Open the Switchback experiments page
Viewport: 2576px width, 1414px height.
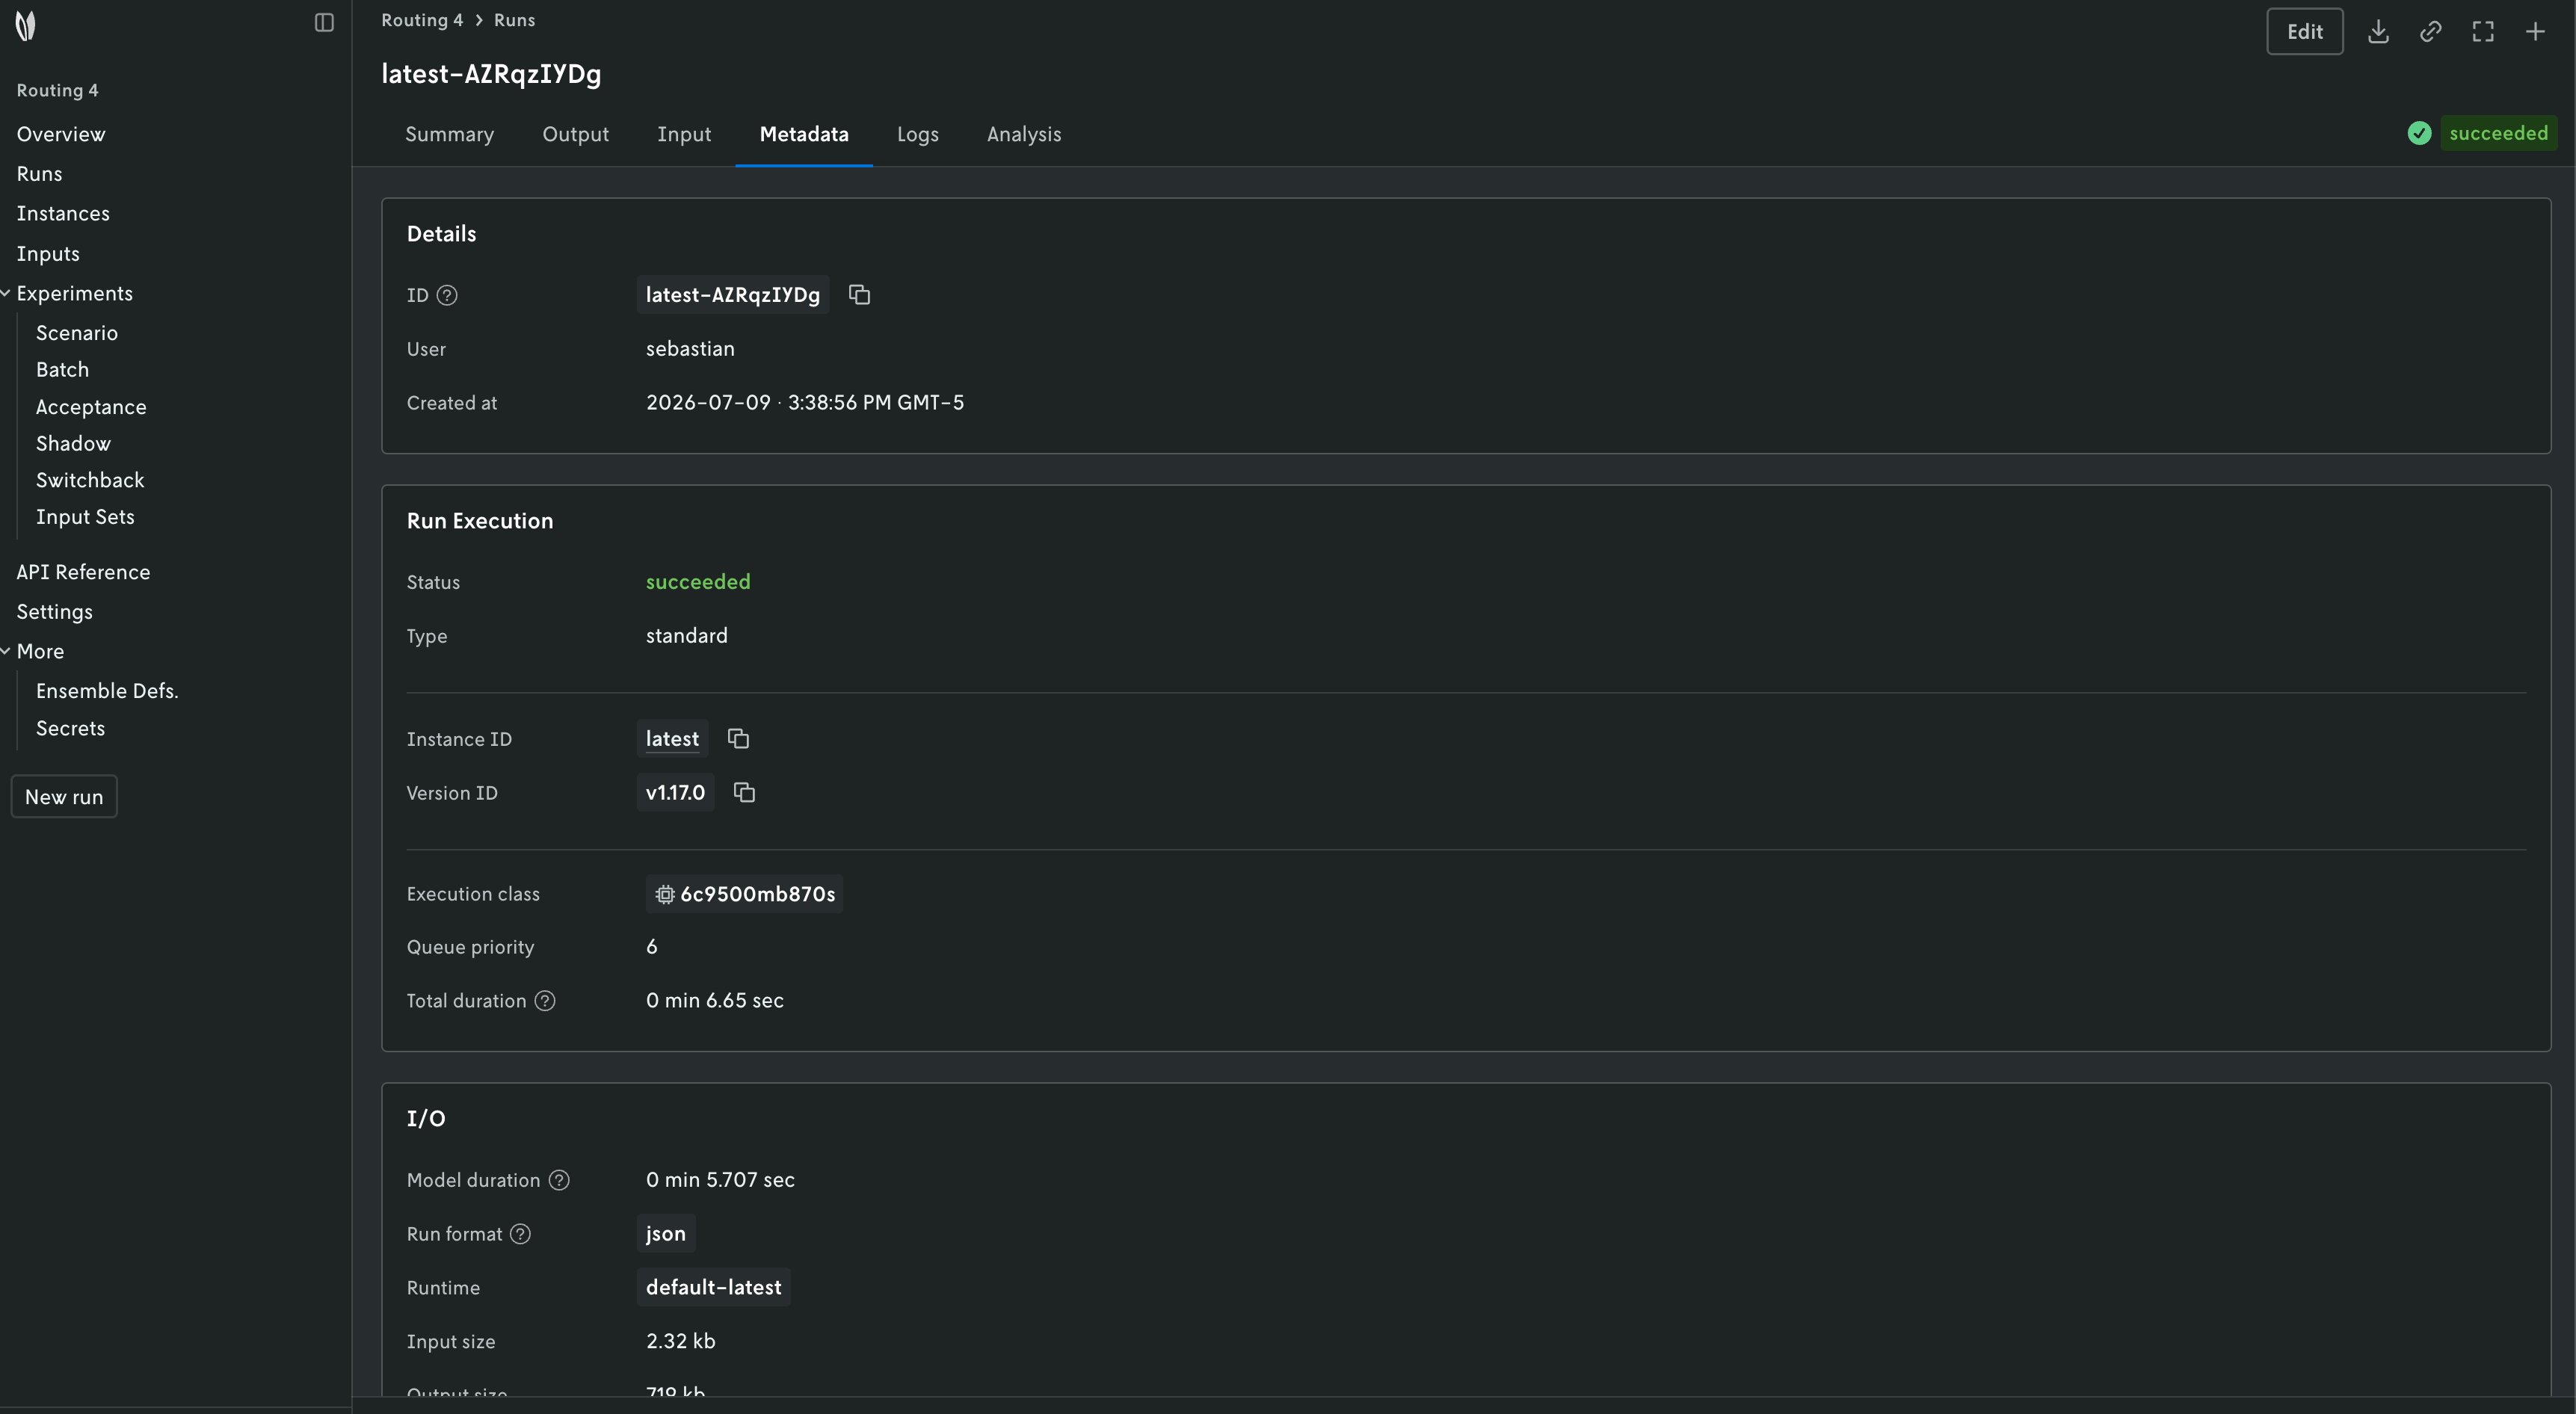pos(90,480)
